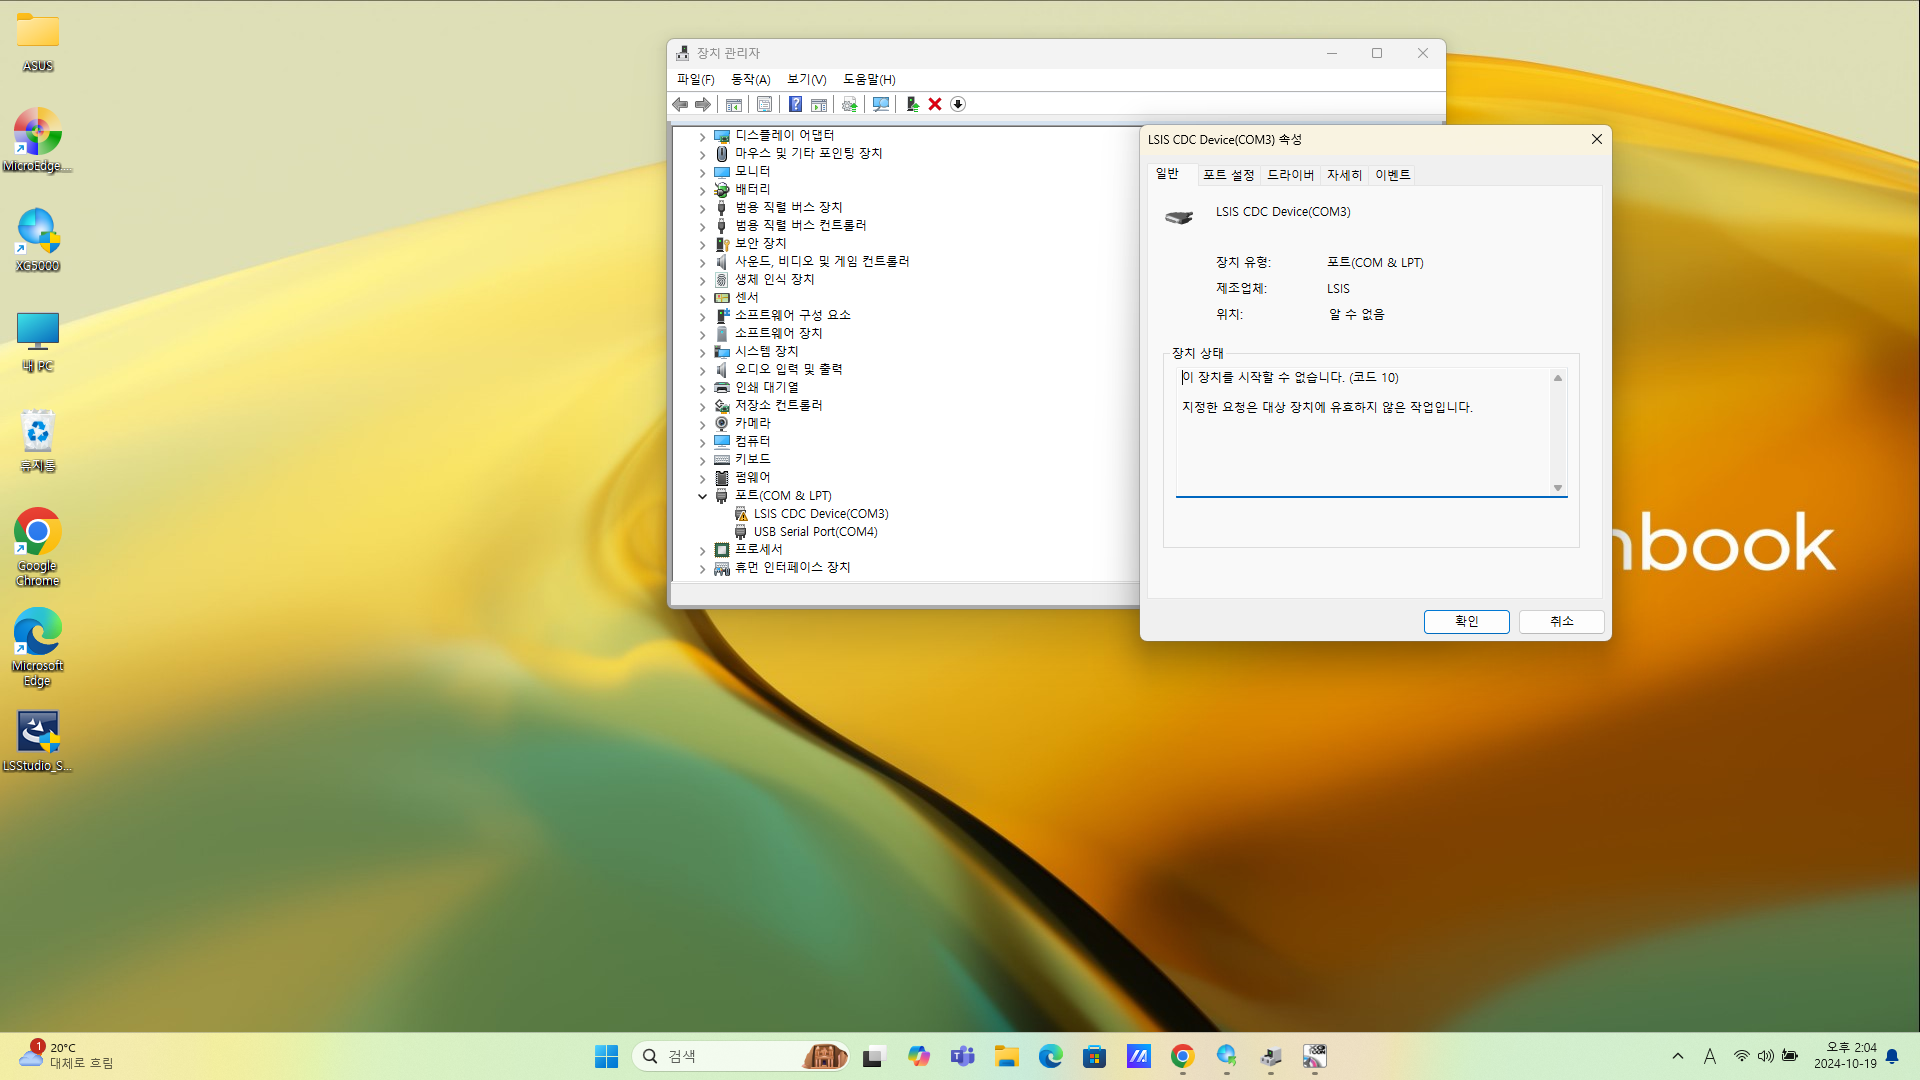Collapse the 포트(COM & LPT) category

pyautogui.click(x=702, y=496)
